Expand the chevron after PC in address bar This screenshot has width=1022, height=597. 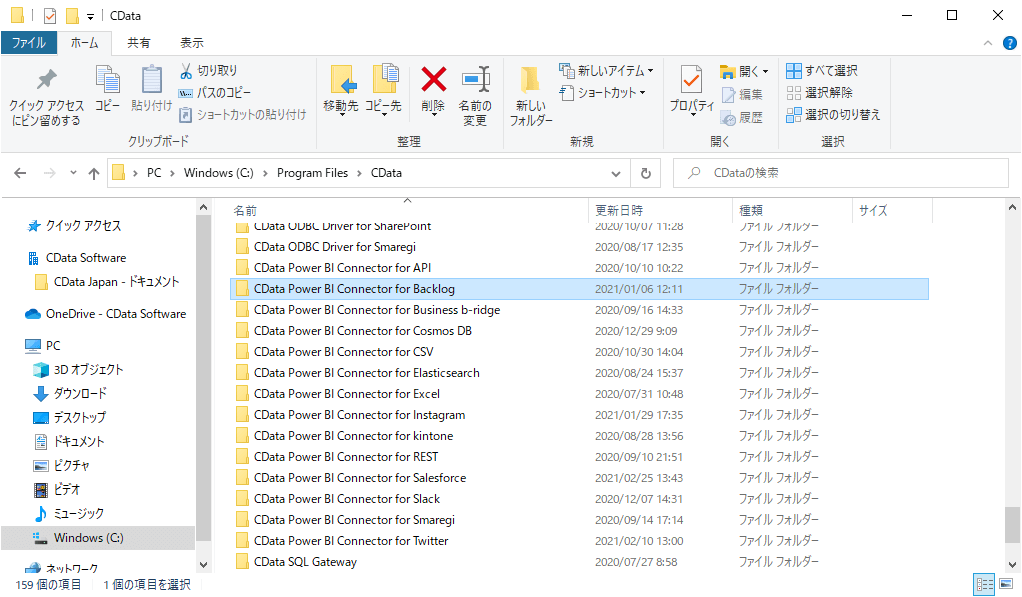click(173, 173)
